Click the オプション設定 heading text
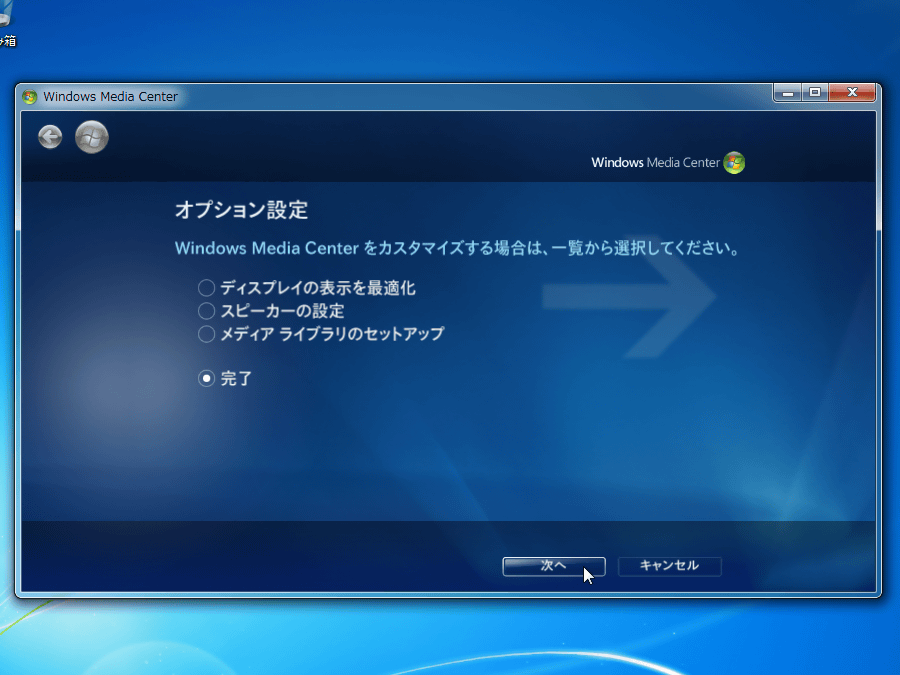The height and width of the screenshot is (675, 900). pos(241,210)
